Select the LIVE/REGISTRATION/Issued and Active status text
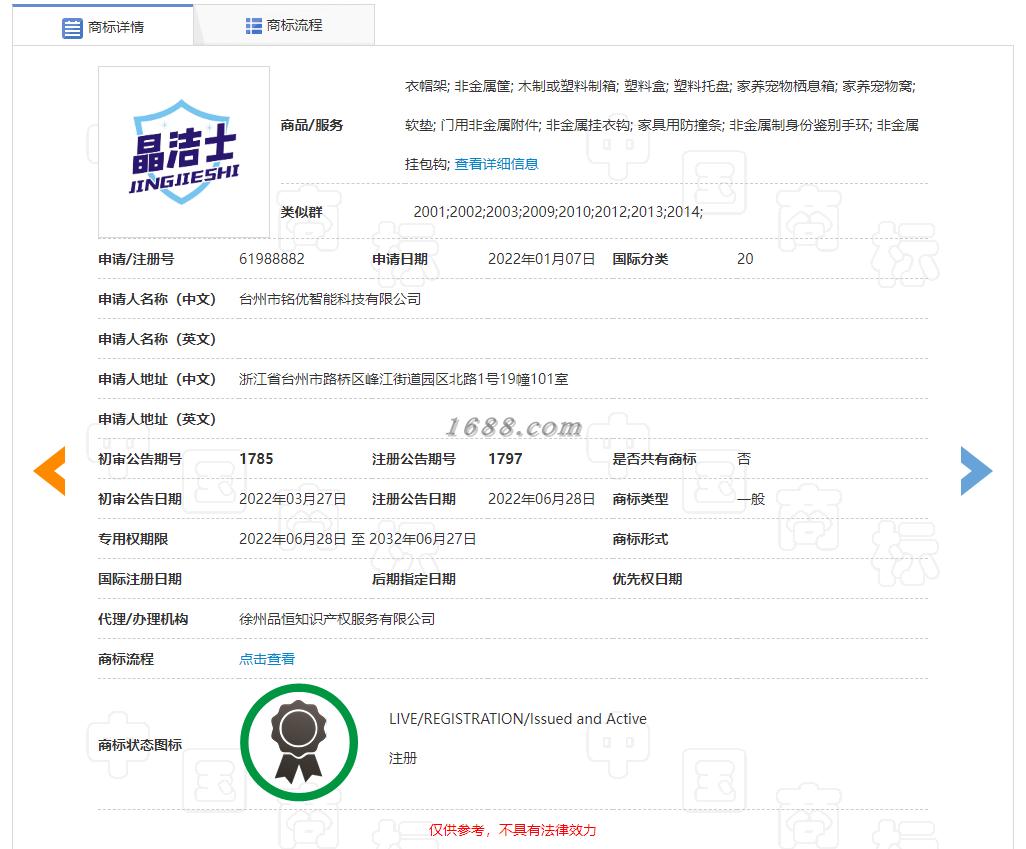The image size is (1026, 849). (x=518, y=719)
